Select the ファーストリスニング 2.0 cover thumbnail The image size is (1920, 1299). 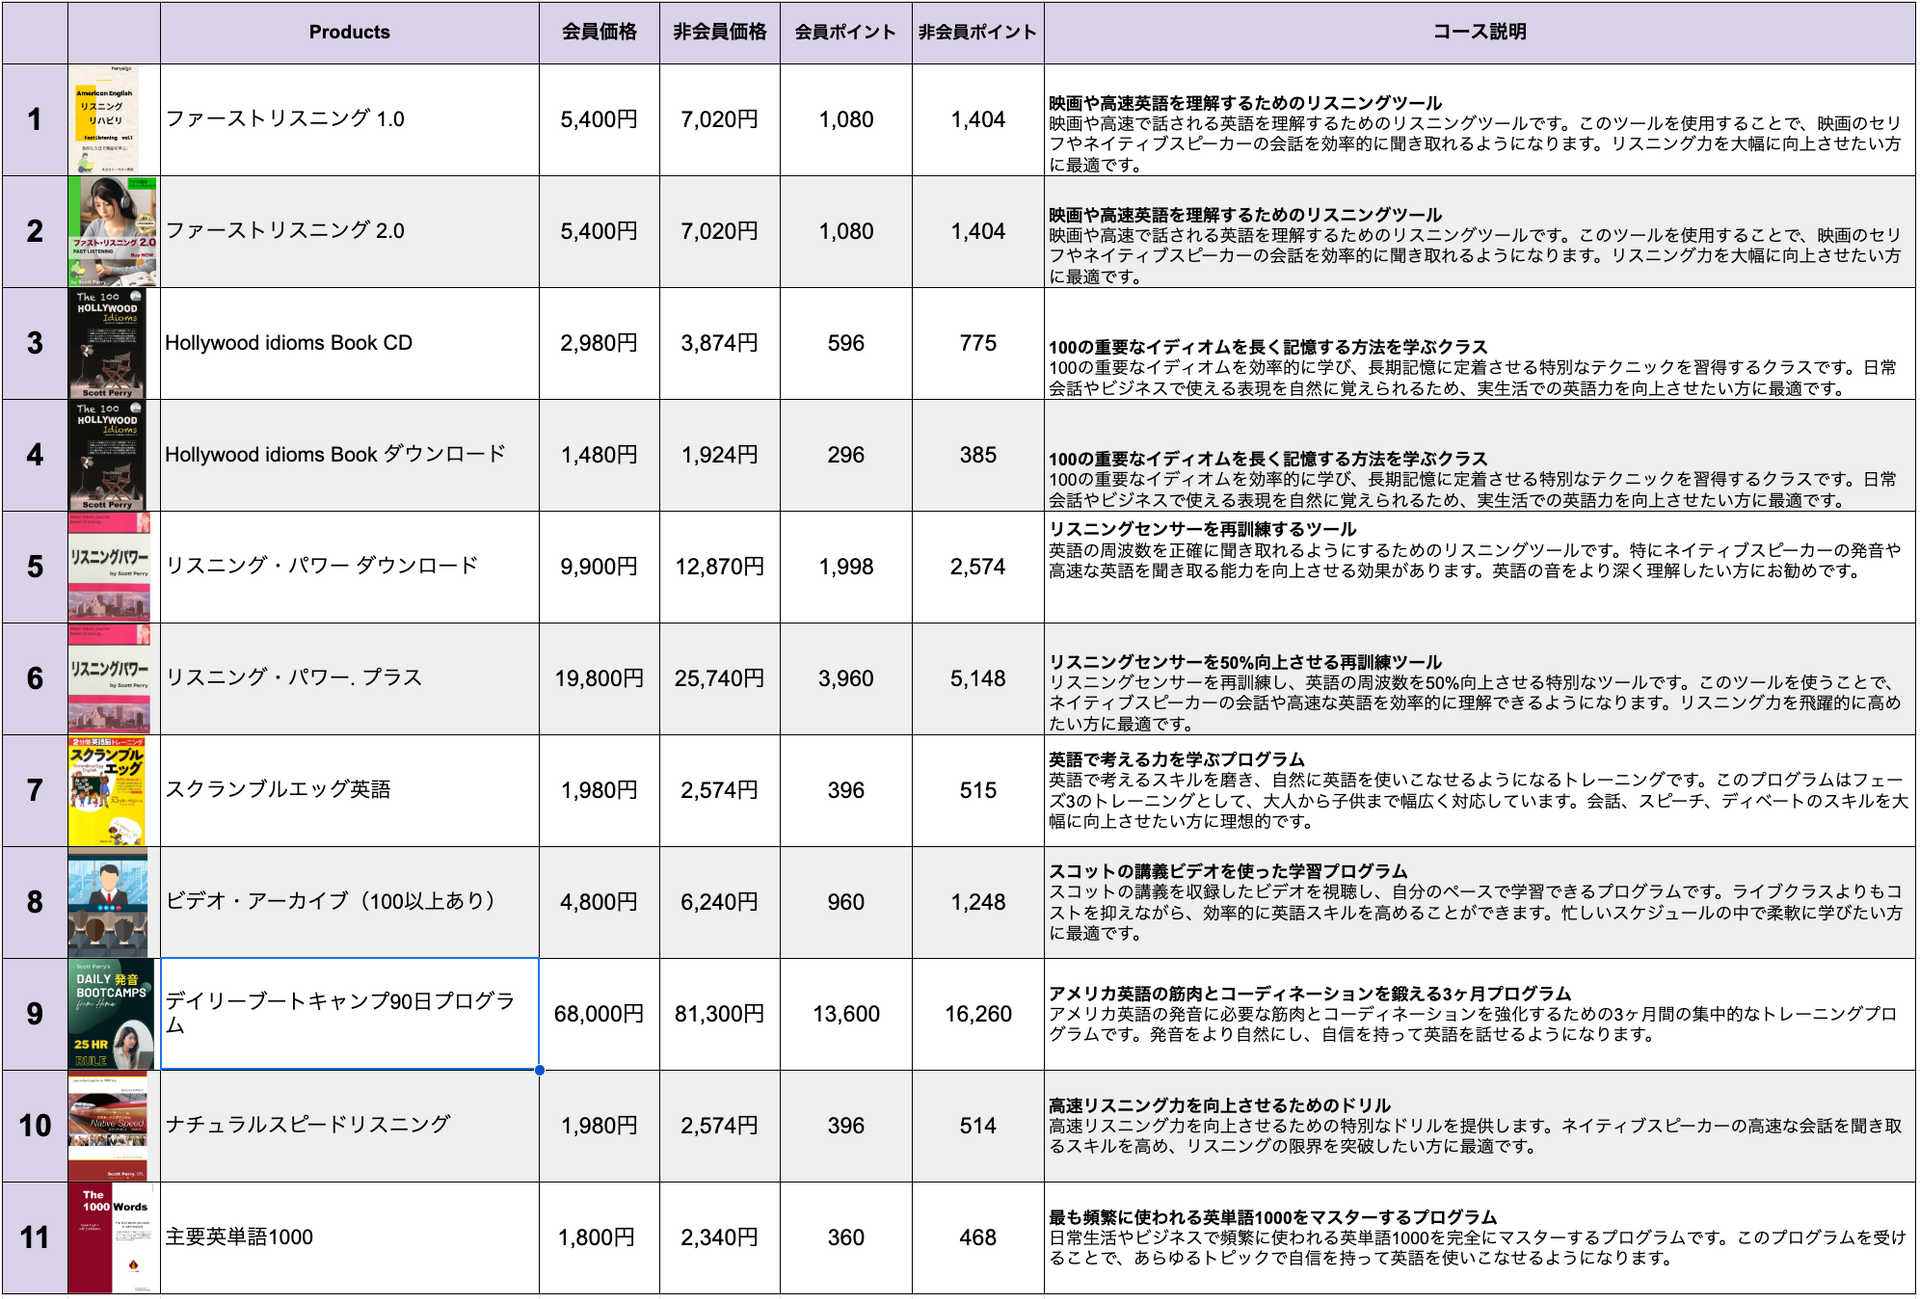tap(113, 232)
